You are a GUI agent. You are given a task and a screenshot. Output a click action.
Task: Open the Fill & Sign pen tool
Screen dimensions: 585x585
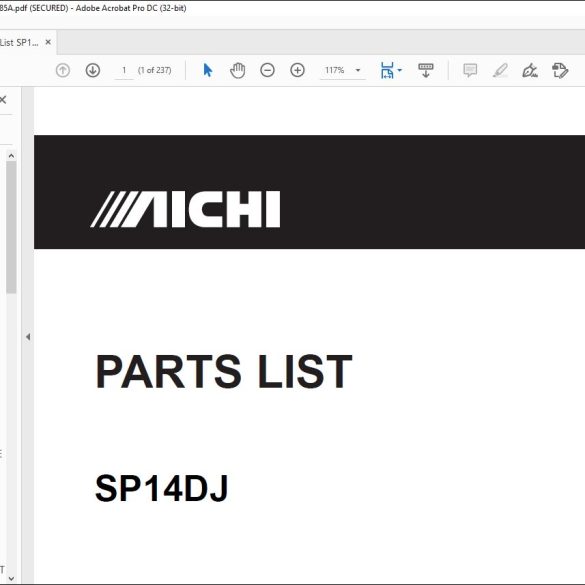tap(530, 70)
